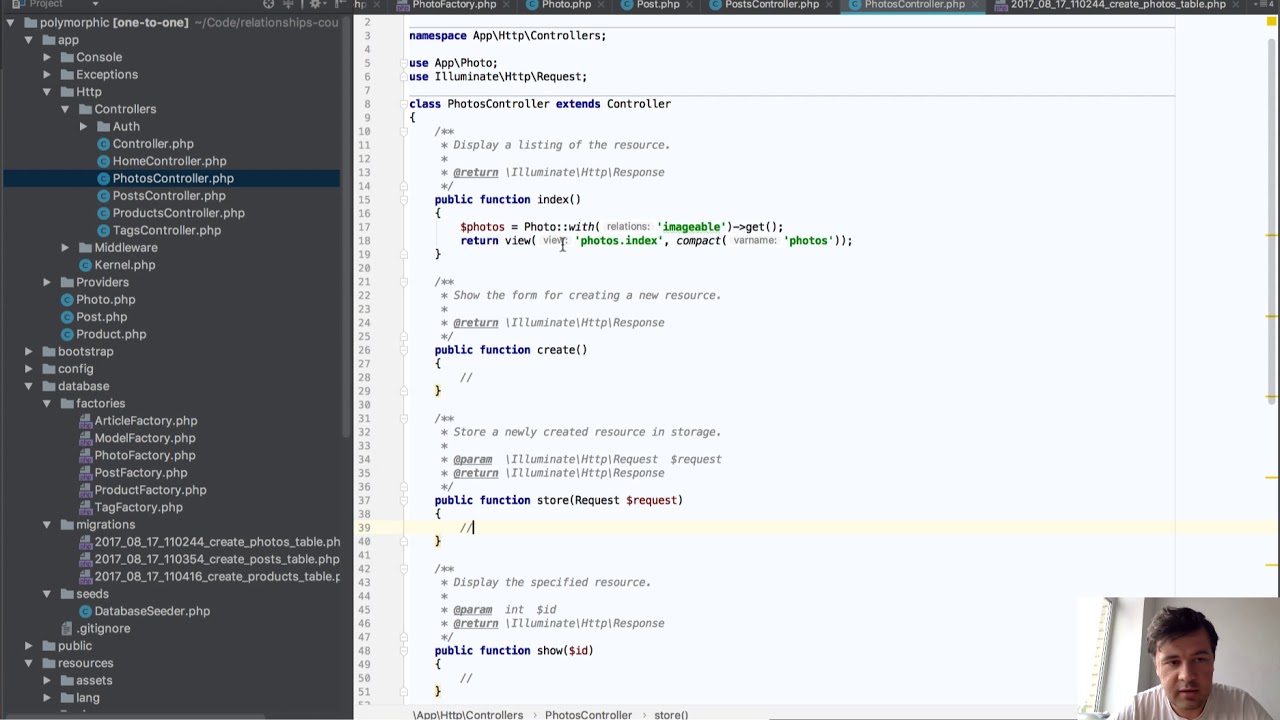Expand the Exceptions folder arrow
This screenshot has width=1280, height=720.
[x=47, y=75]
